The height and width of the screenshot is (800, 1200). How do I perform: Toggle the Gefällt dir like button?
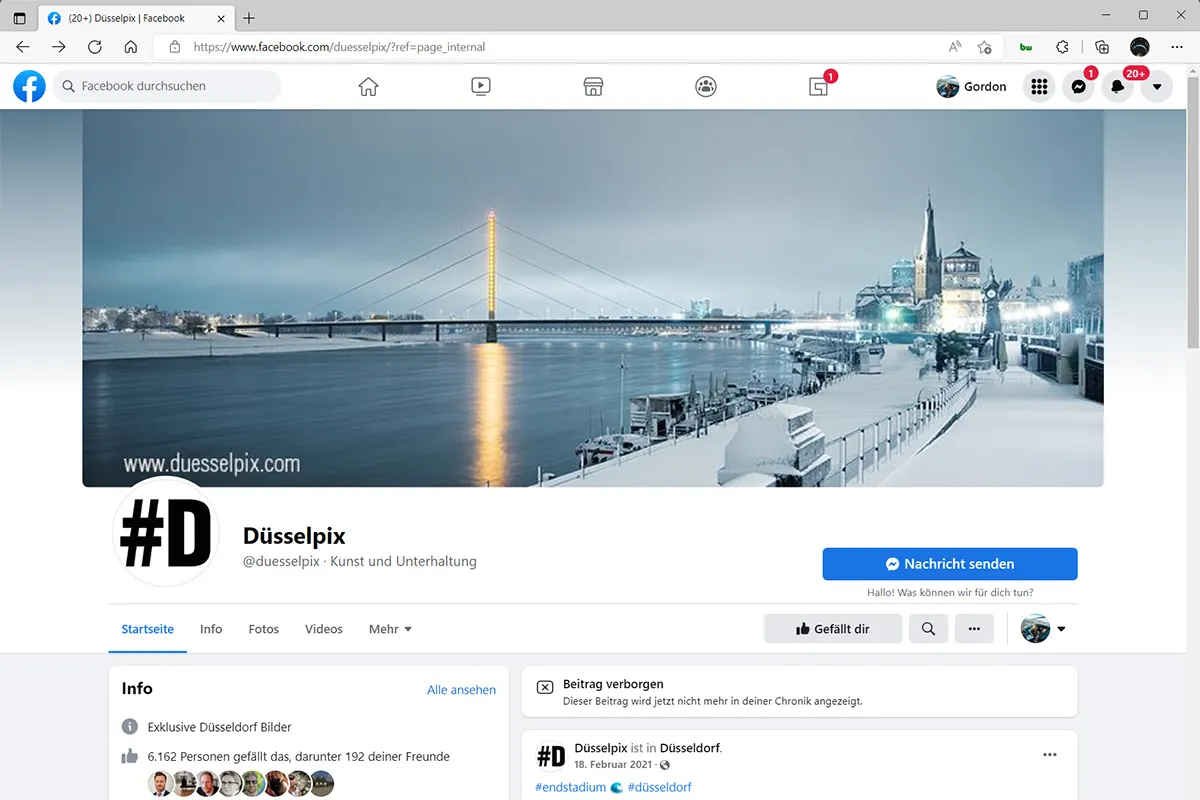click(x=833, y=629)
